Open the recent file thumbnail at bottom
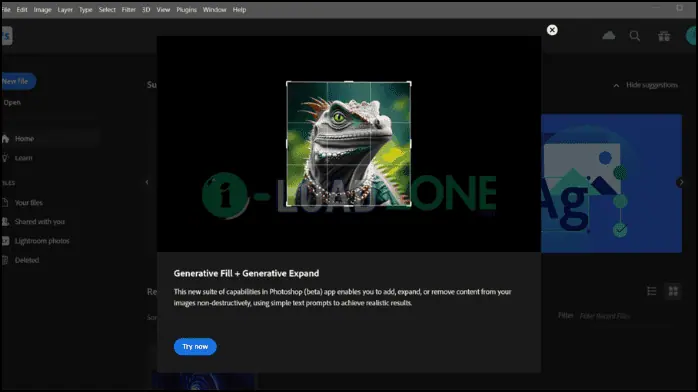Image resolution: width=698 pixels, height=392 pixels. (203, 381)
